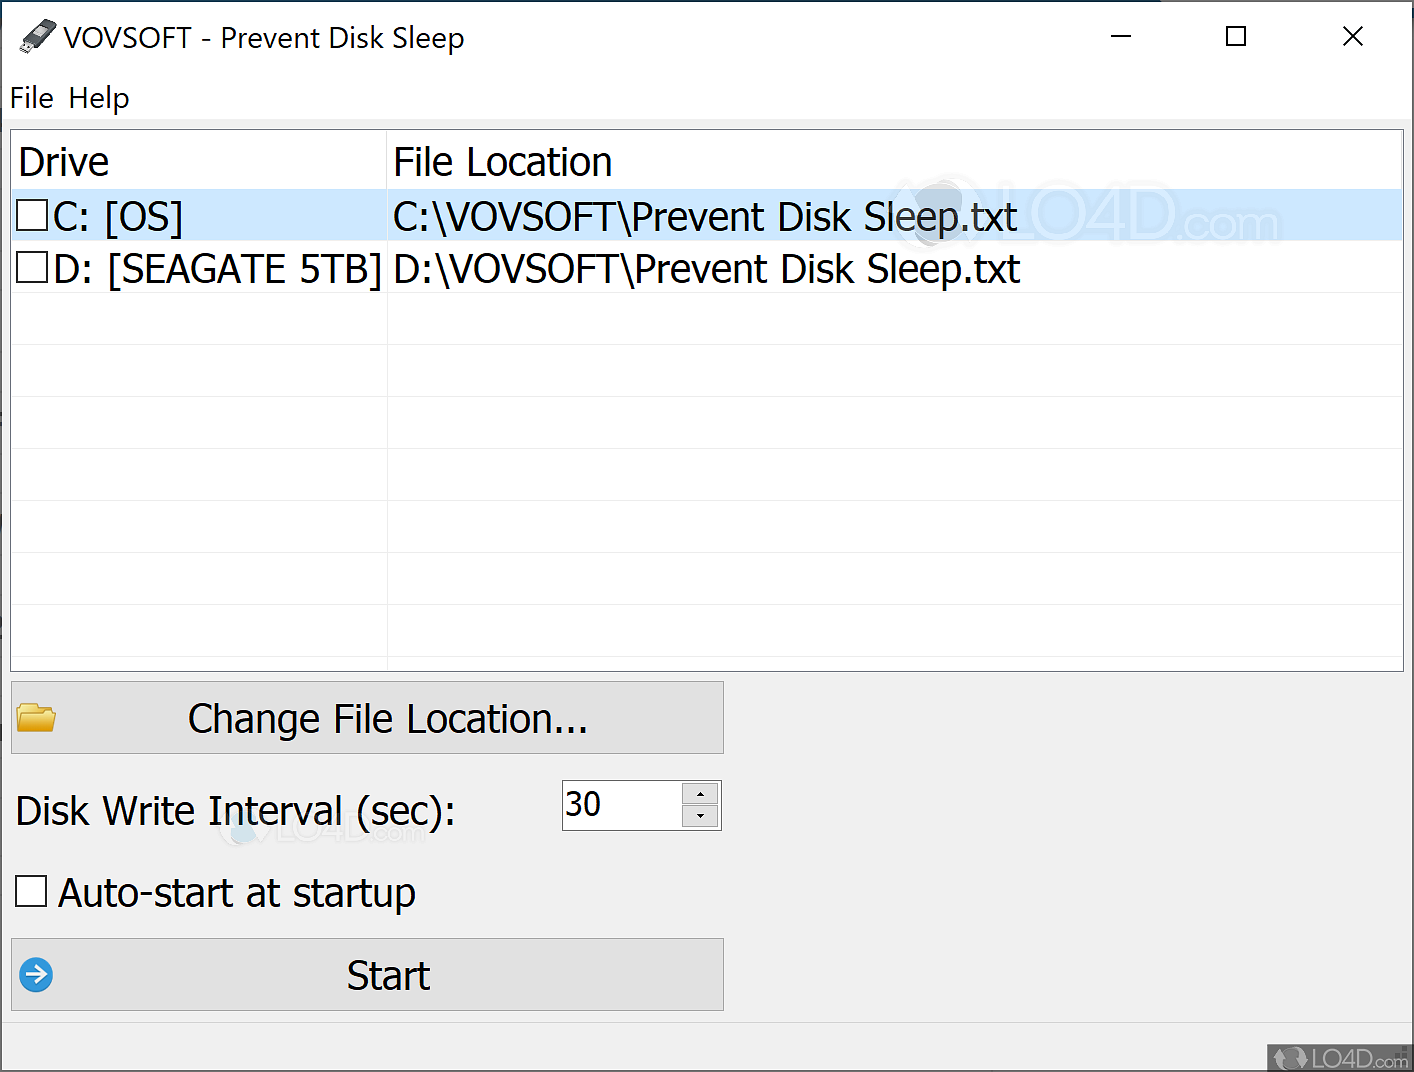Select the C:\VOVSOFT file path text
The height and width of the screenshot is (1072, 1414).
(704, 216)
